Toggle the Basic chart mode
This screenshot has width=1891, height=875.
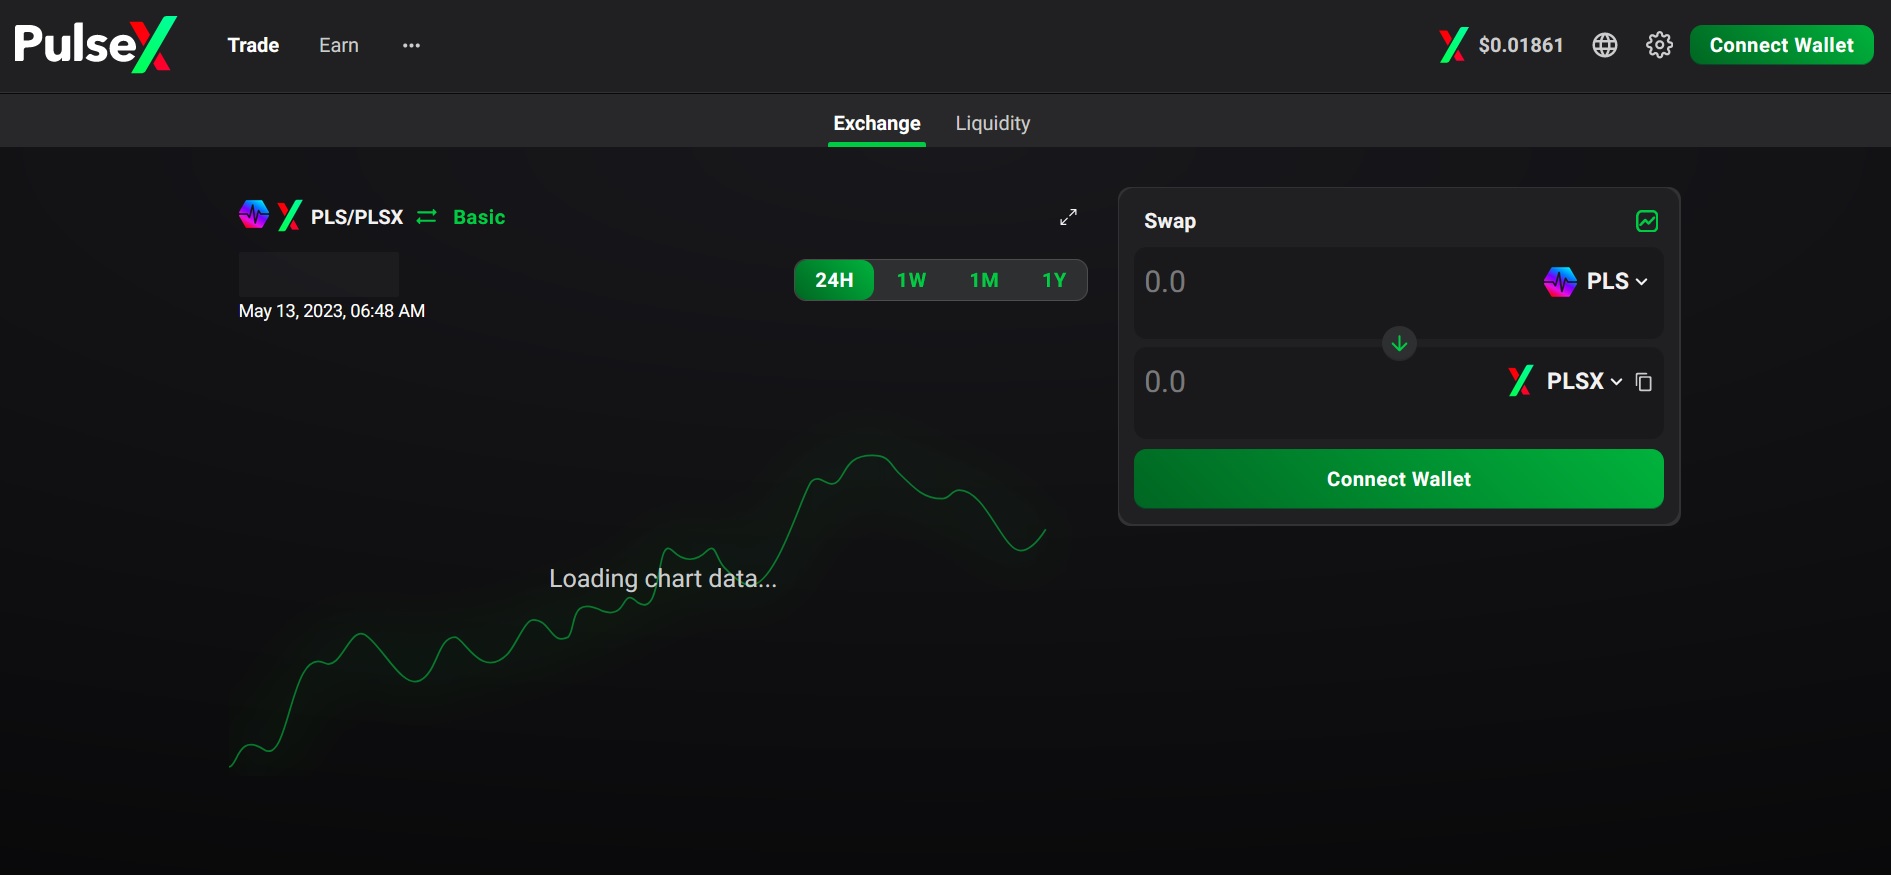tap(479, 217)
